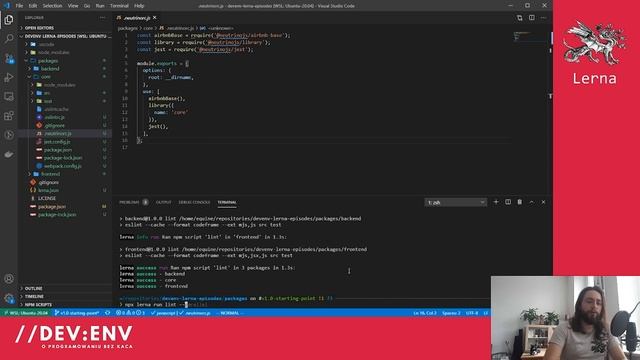Switch to the Output panel tab

163,202
